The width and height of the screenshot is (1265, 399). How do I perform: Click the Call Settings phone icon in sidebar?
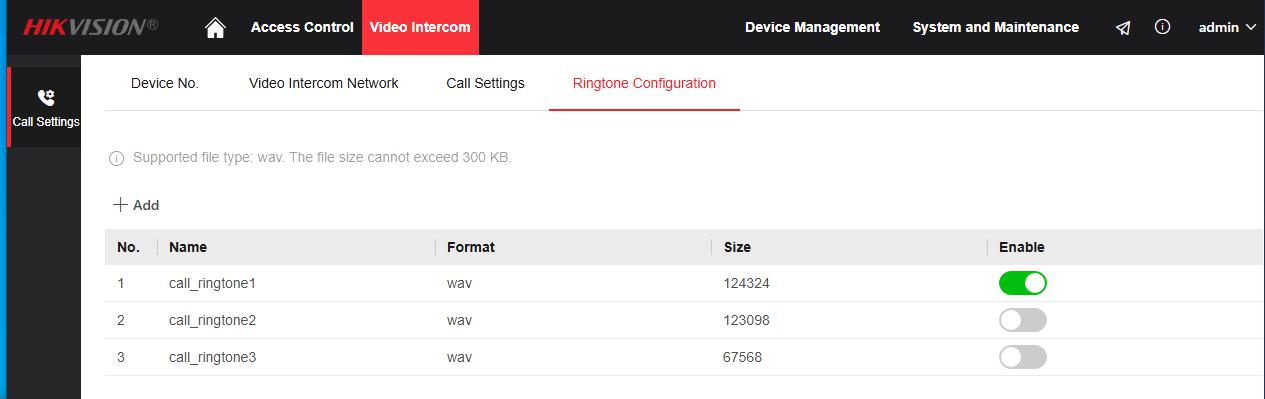tap(46, 98)
